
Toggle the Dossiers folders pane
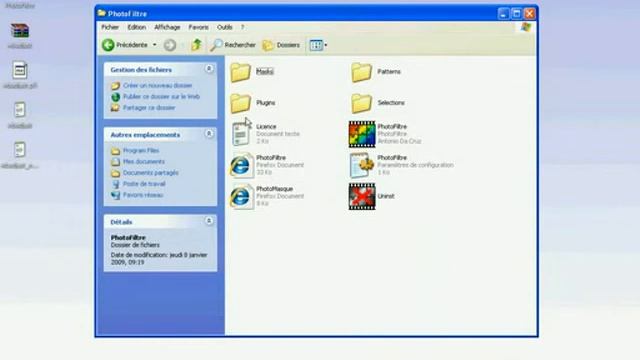click(281, 45)
